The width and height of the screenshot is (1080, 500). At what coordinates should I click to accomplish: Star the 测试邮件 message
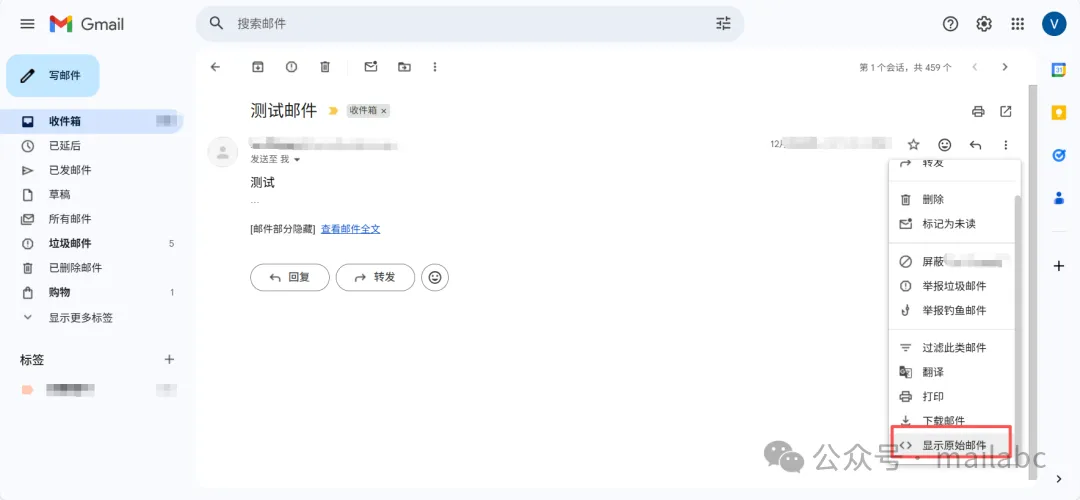point(913,145)
